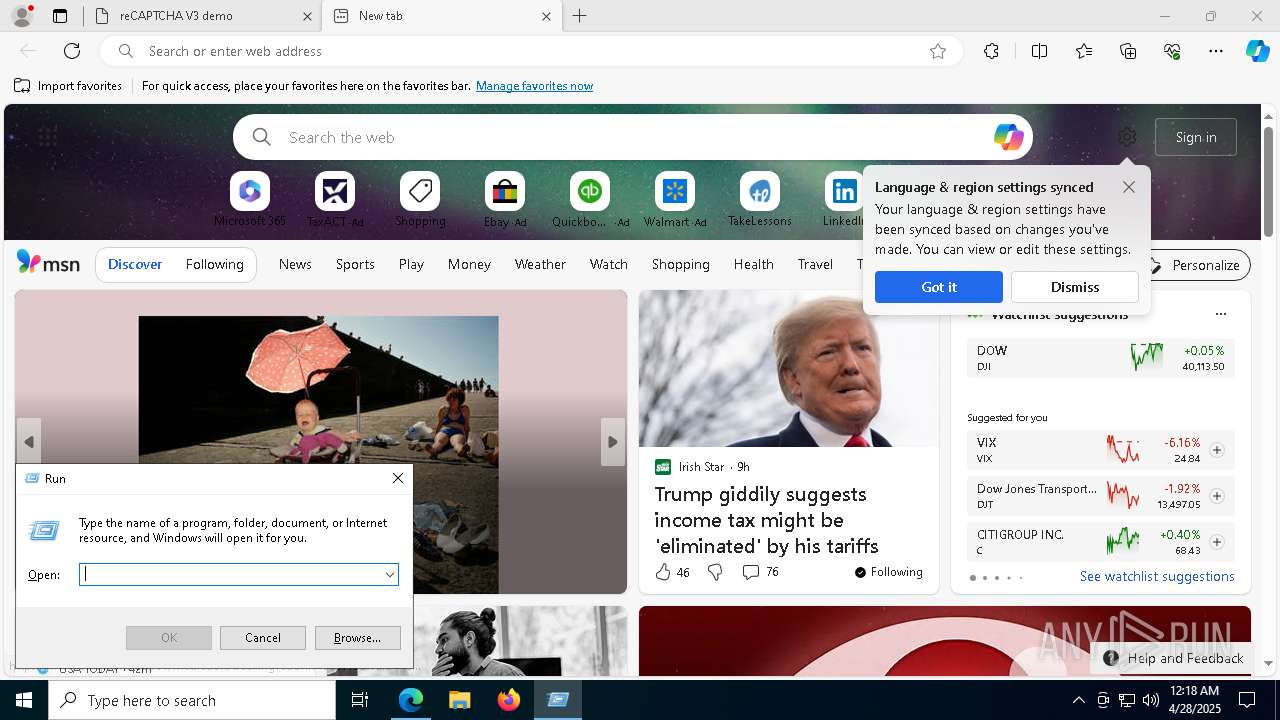
Task: Open the Microsoft 365 quick link
Action: (x=250, y=200)
